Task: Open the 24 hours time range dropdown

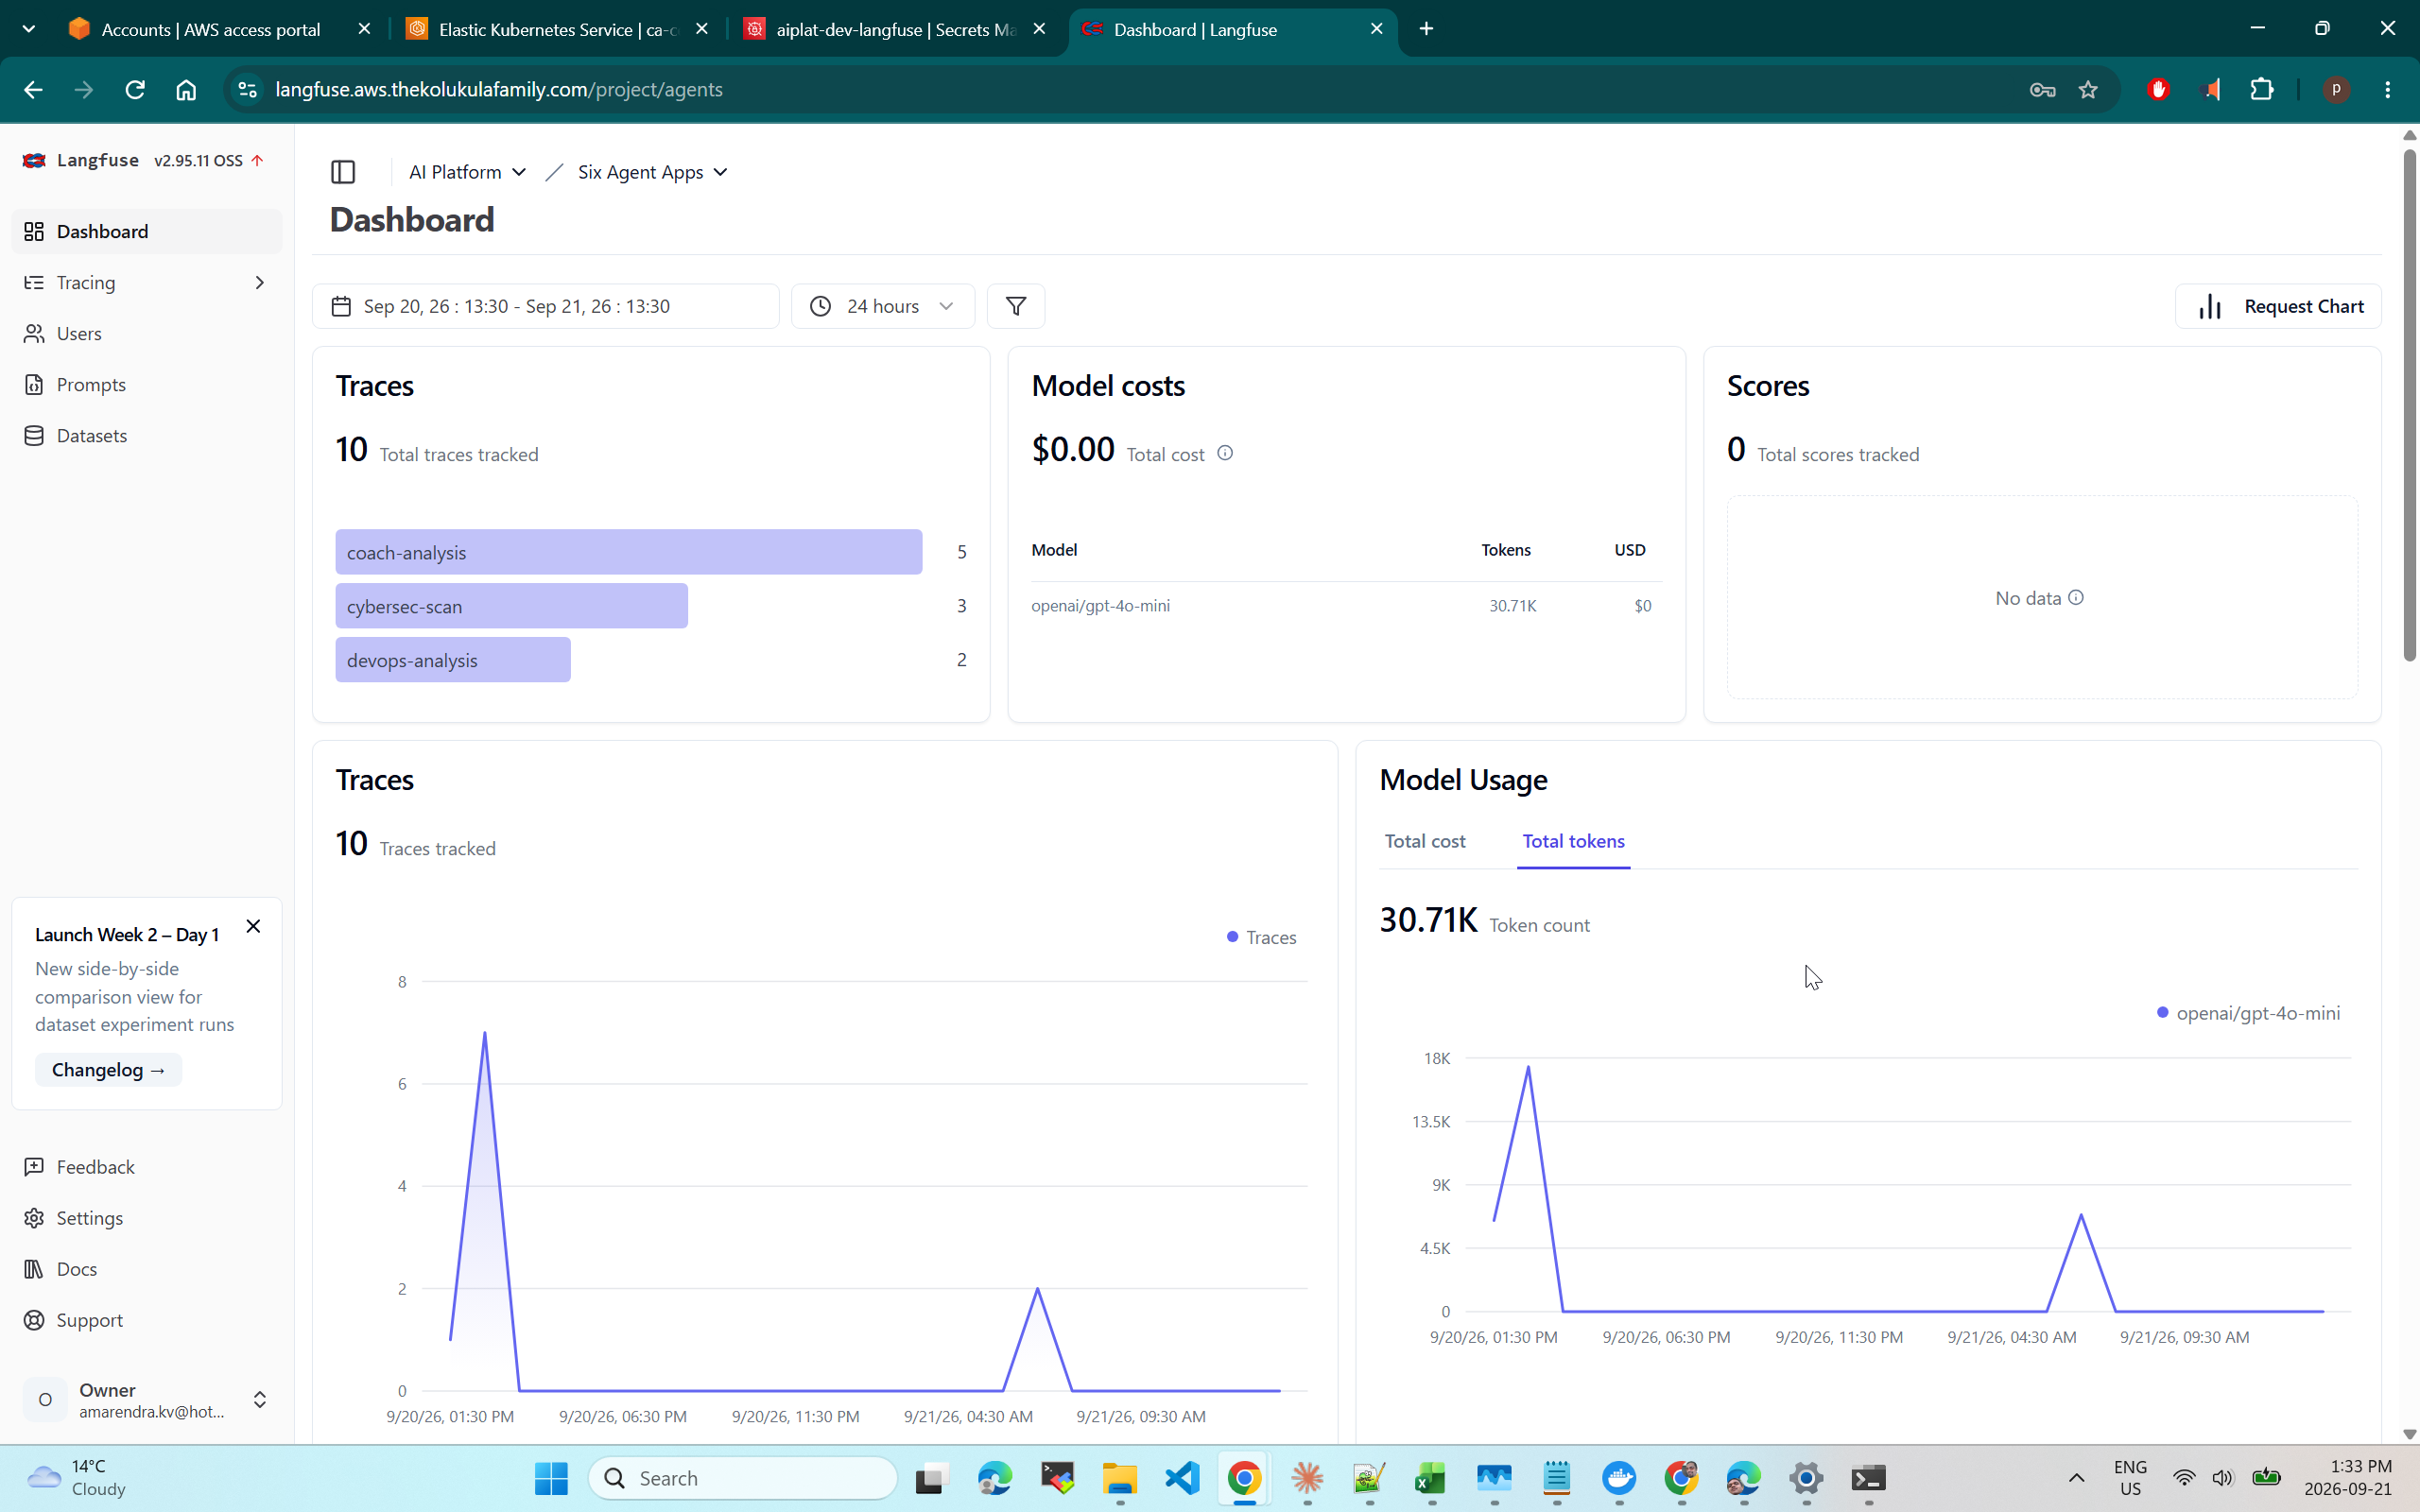Action: point(882,306)
